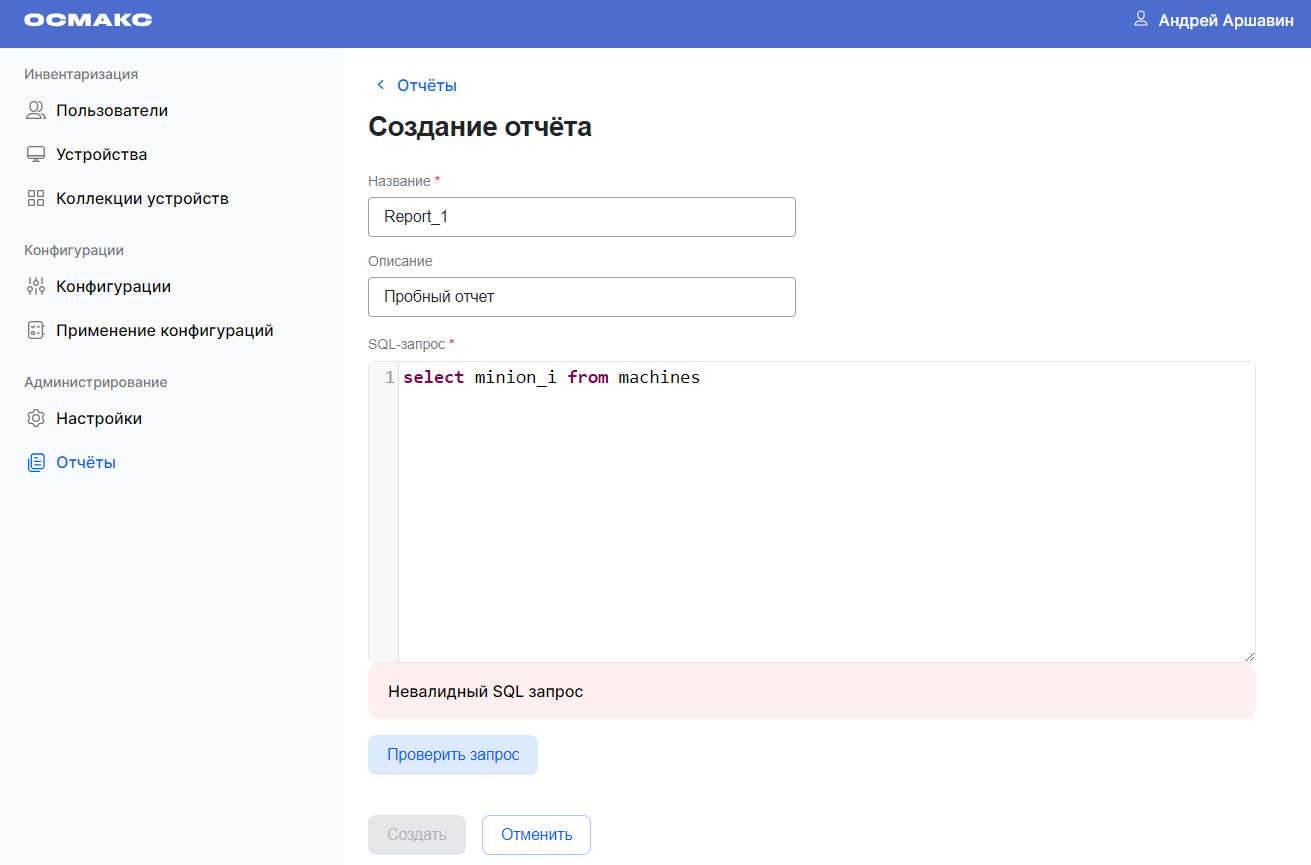Go to Коллекции устройств page
The height and width of the screenshot is (865, 1311).
pyautogui.click(x=142, y=199)
